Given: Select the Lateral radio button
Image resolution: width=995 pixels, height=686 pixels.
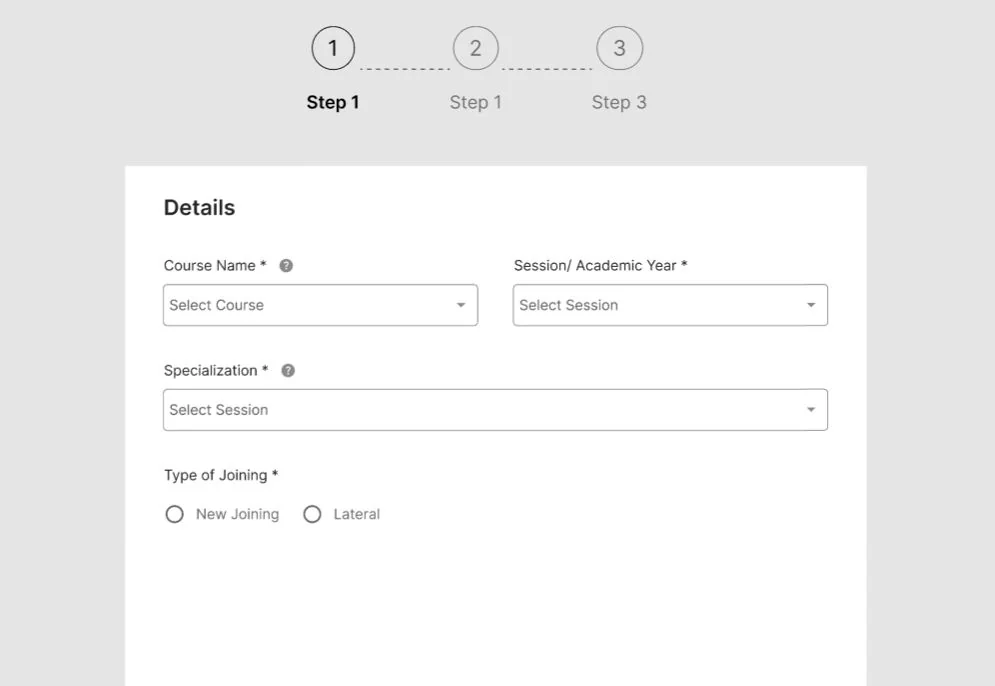Looking at the screenshot, I should [x=312, y=514].
